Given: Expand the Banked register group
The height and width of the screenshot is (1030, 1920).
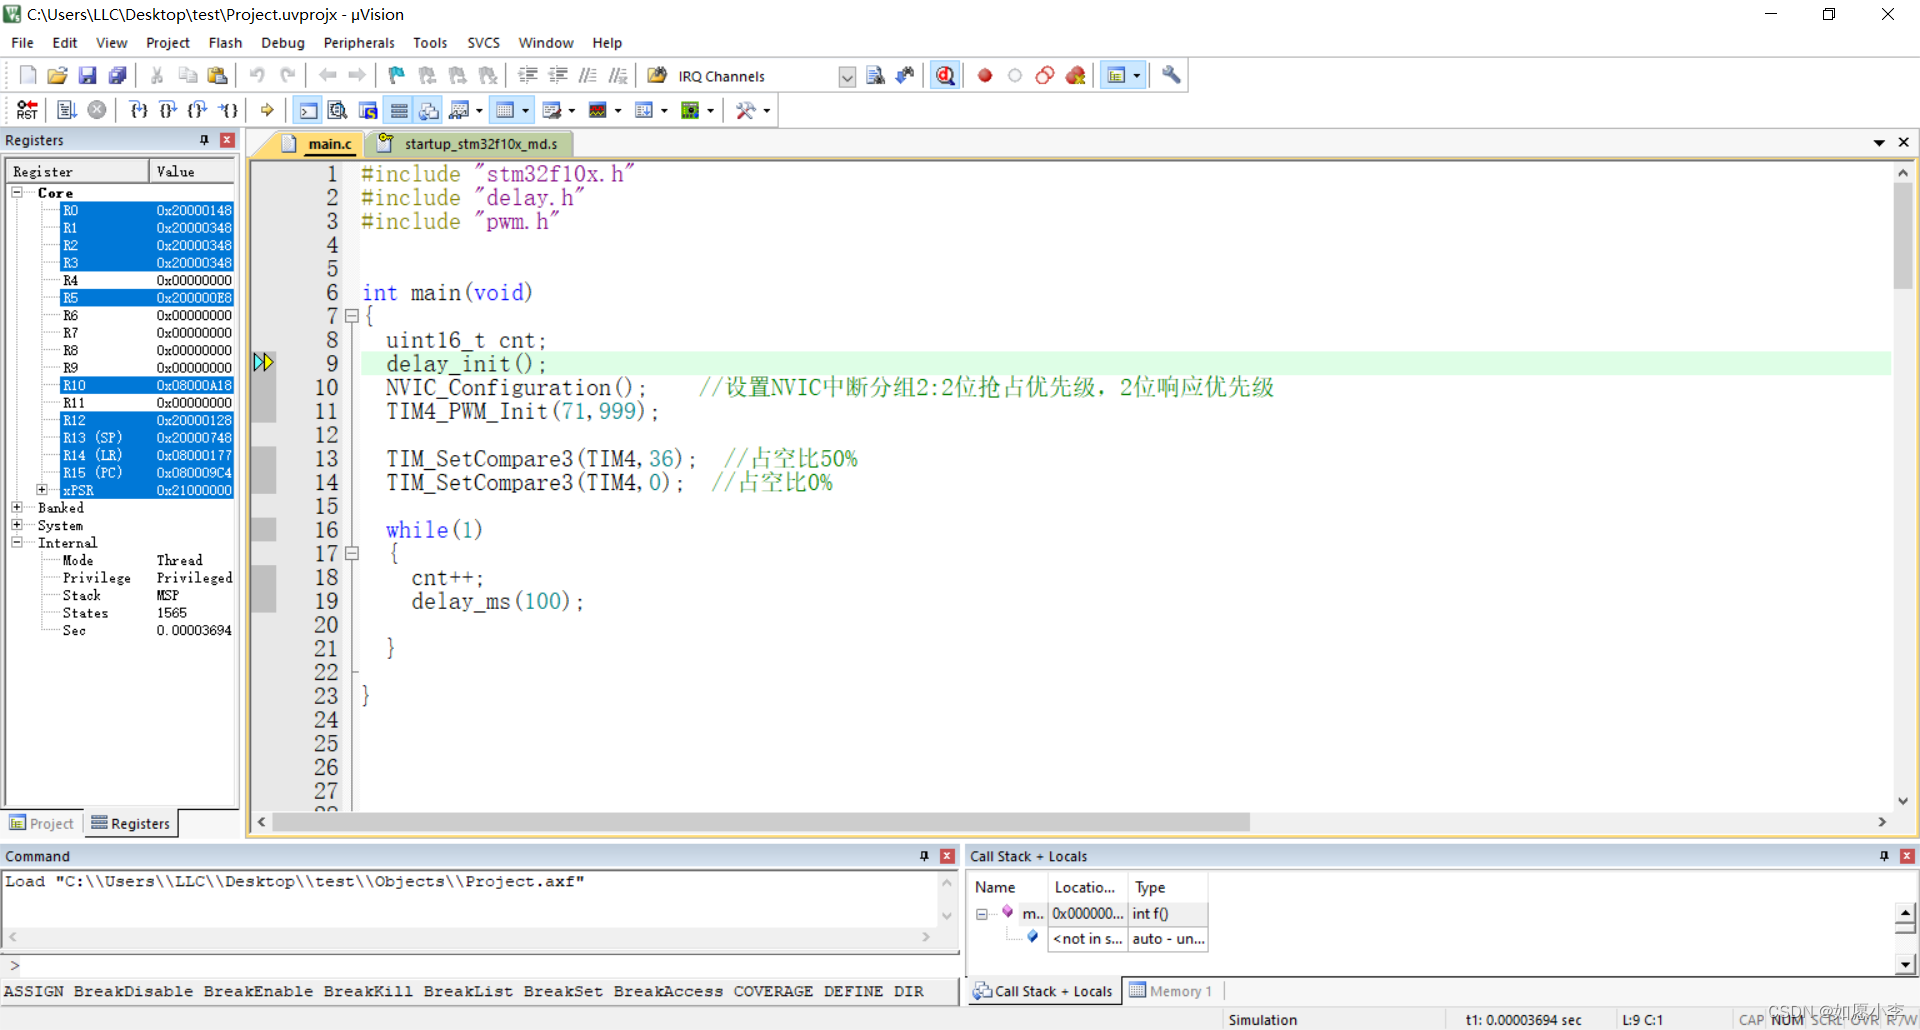Looking at the screenshot, I should coord(17,507).
